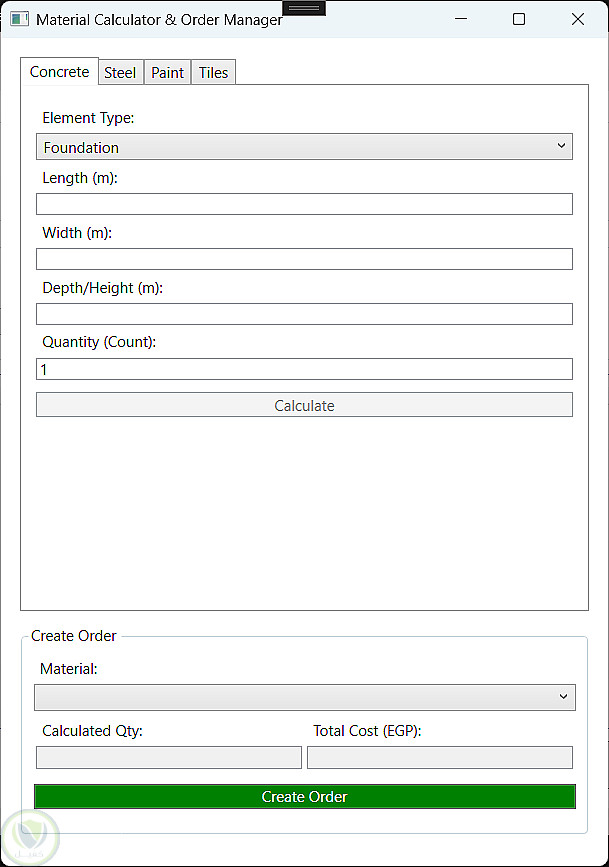The width and height of the screenshot is (609, 867).
Task: Maximize the Material Calculator window
Action: pos(519,19)
